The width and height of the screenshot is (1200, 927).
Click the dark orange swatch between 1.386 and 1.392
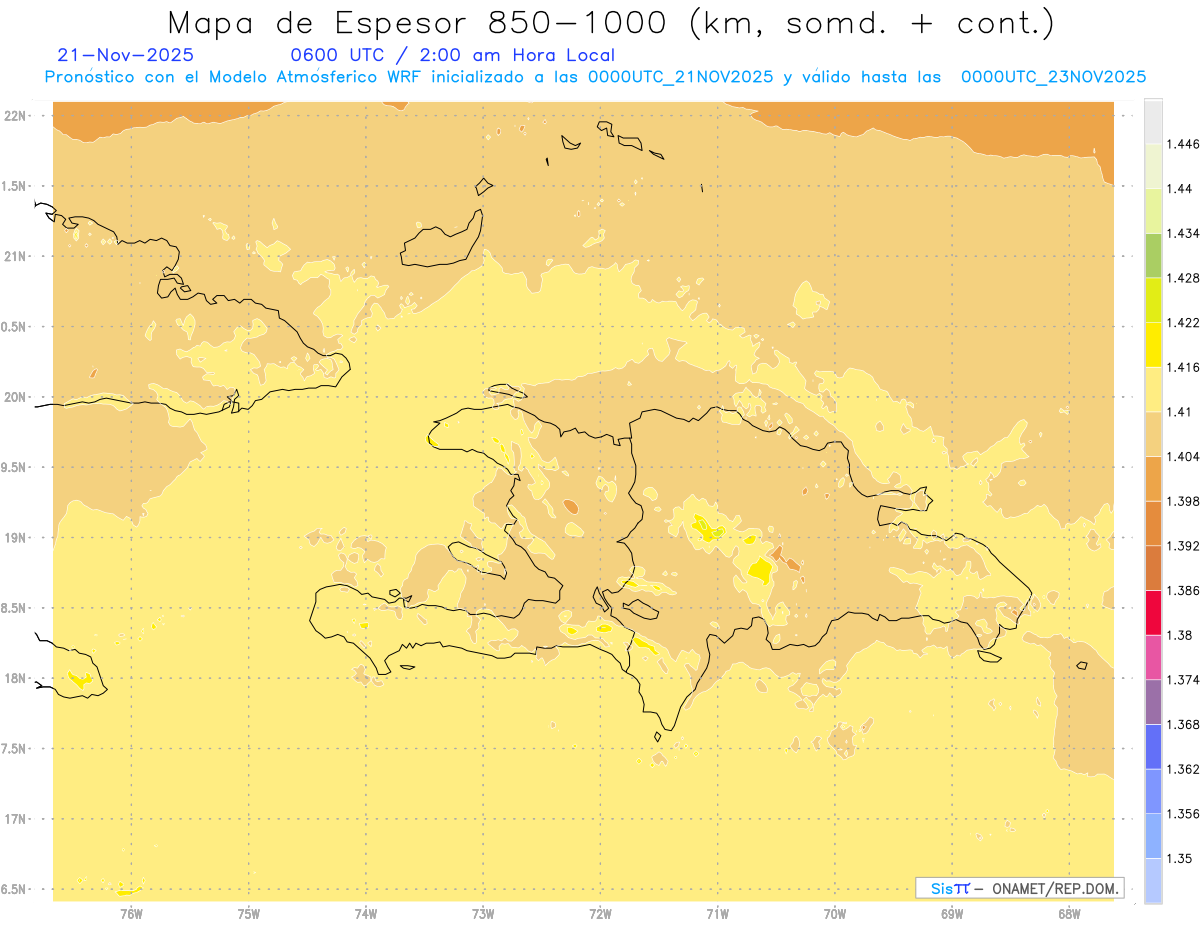click(1153, 568)
